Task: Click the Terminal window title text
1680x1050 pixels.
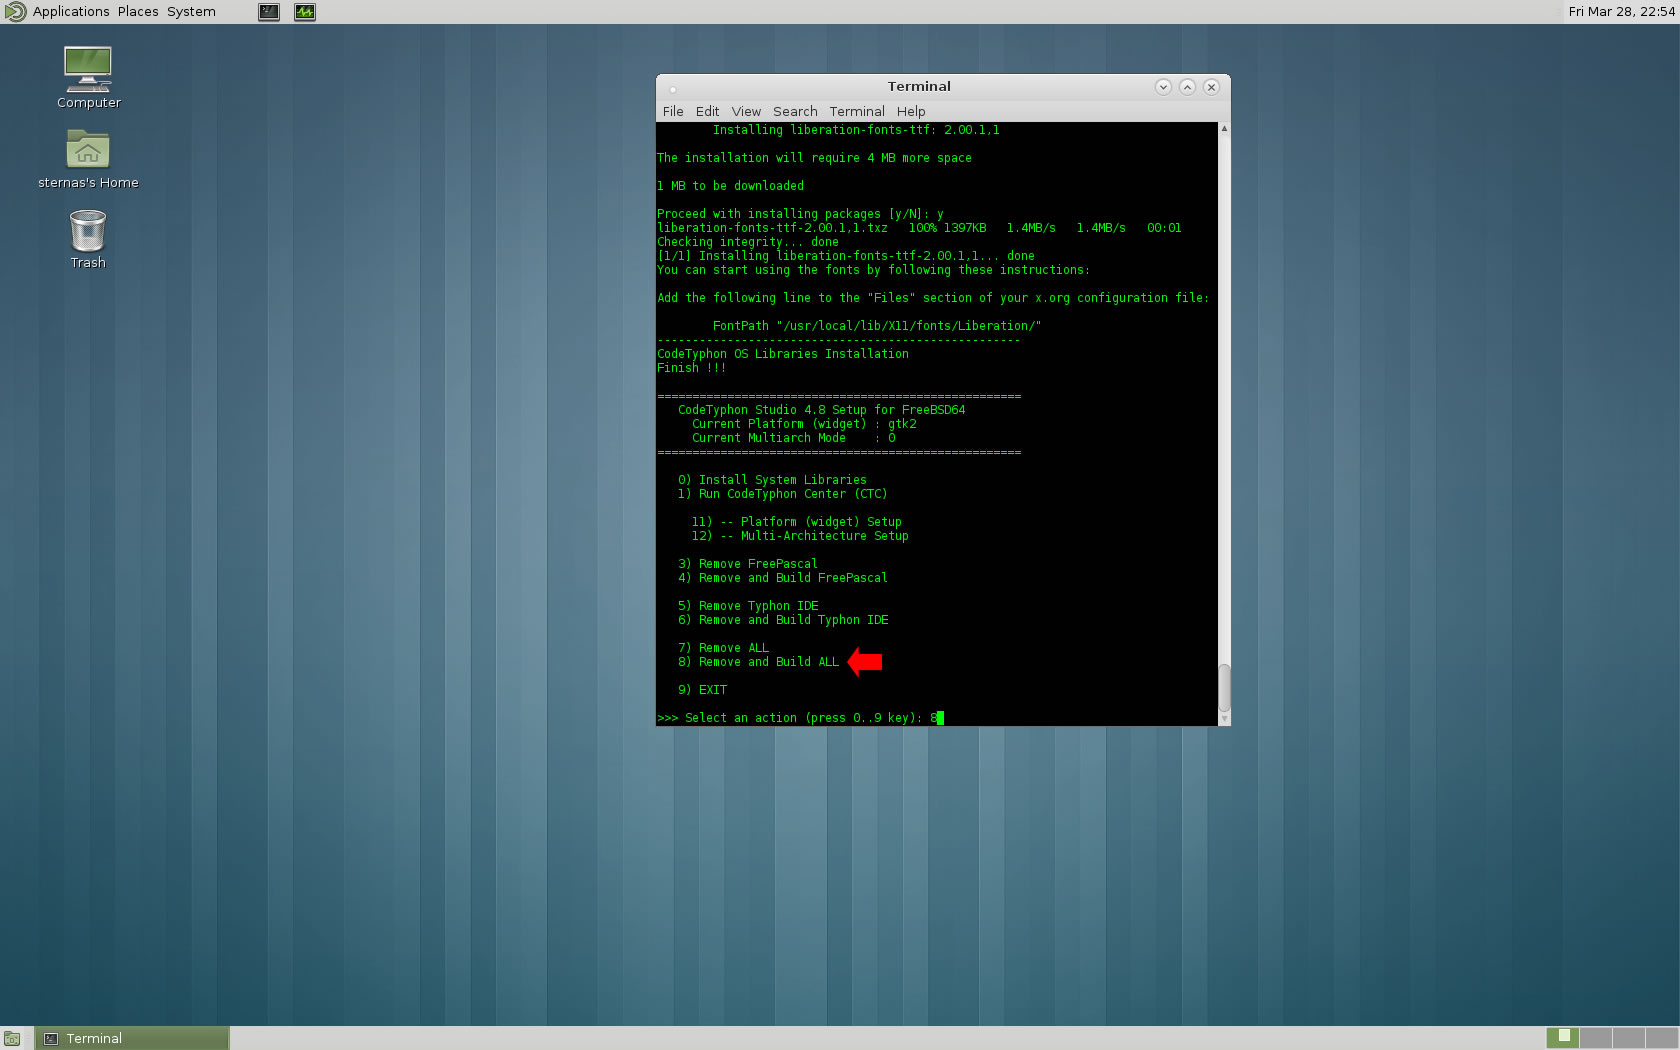Action: coord(919,86)
